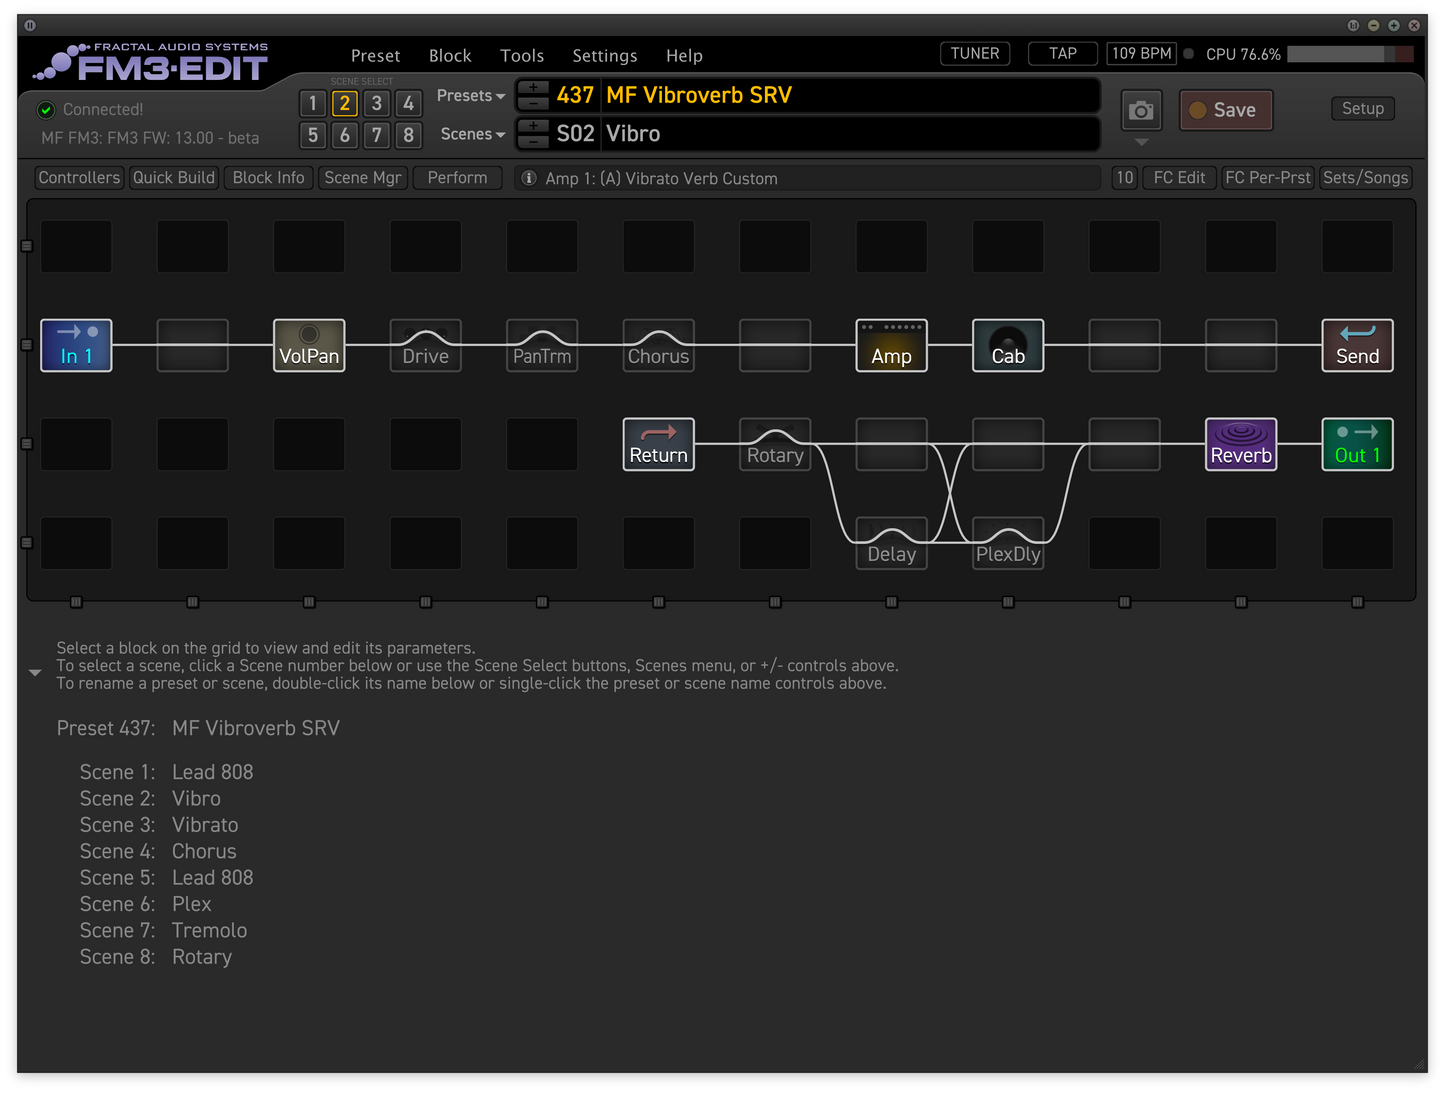
Task: Select the In 1 input block
Action: [x=76, y=345]
